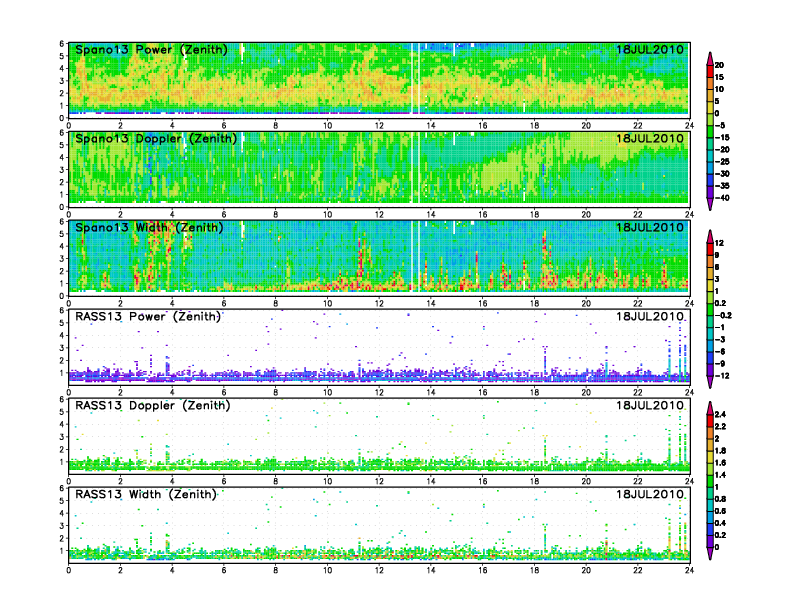Click the "RASS13 Width (Zenith)" panel title
The height and width of the screenshot is (612, 792).
pos(146,494)
